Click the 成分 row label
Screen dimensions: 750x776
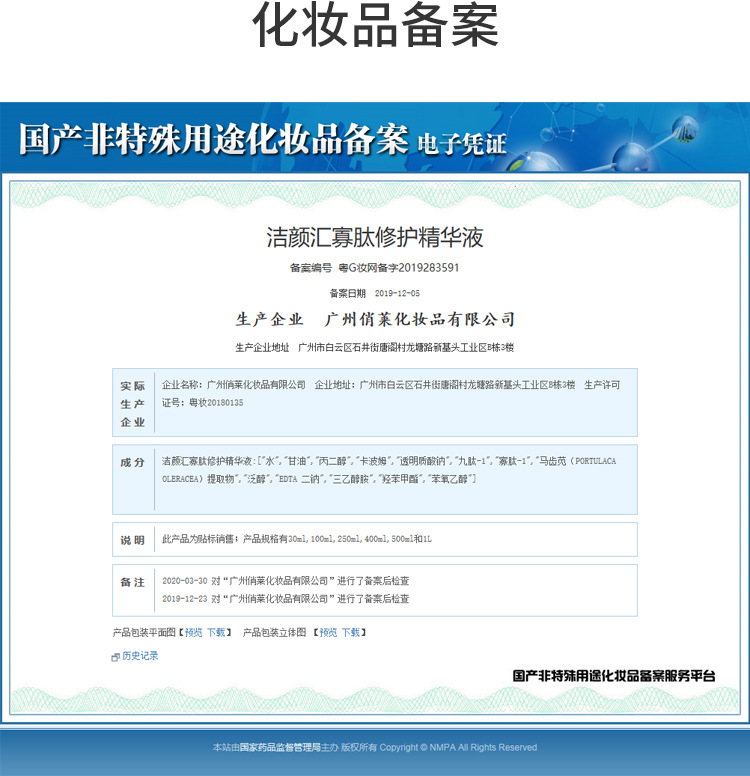pos(133,463)
